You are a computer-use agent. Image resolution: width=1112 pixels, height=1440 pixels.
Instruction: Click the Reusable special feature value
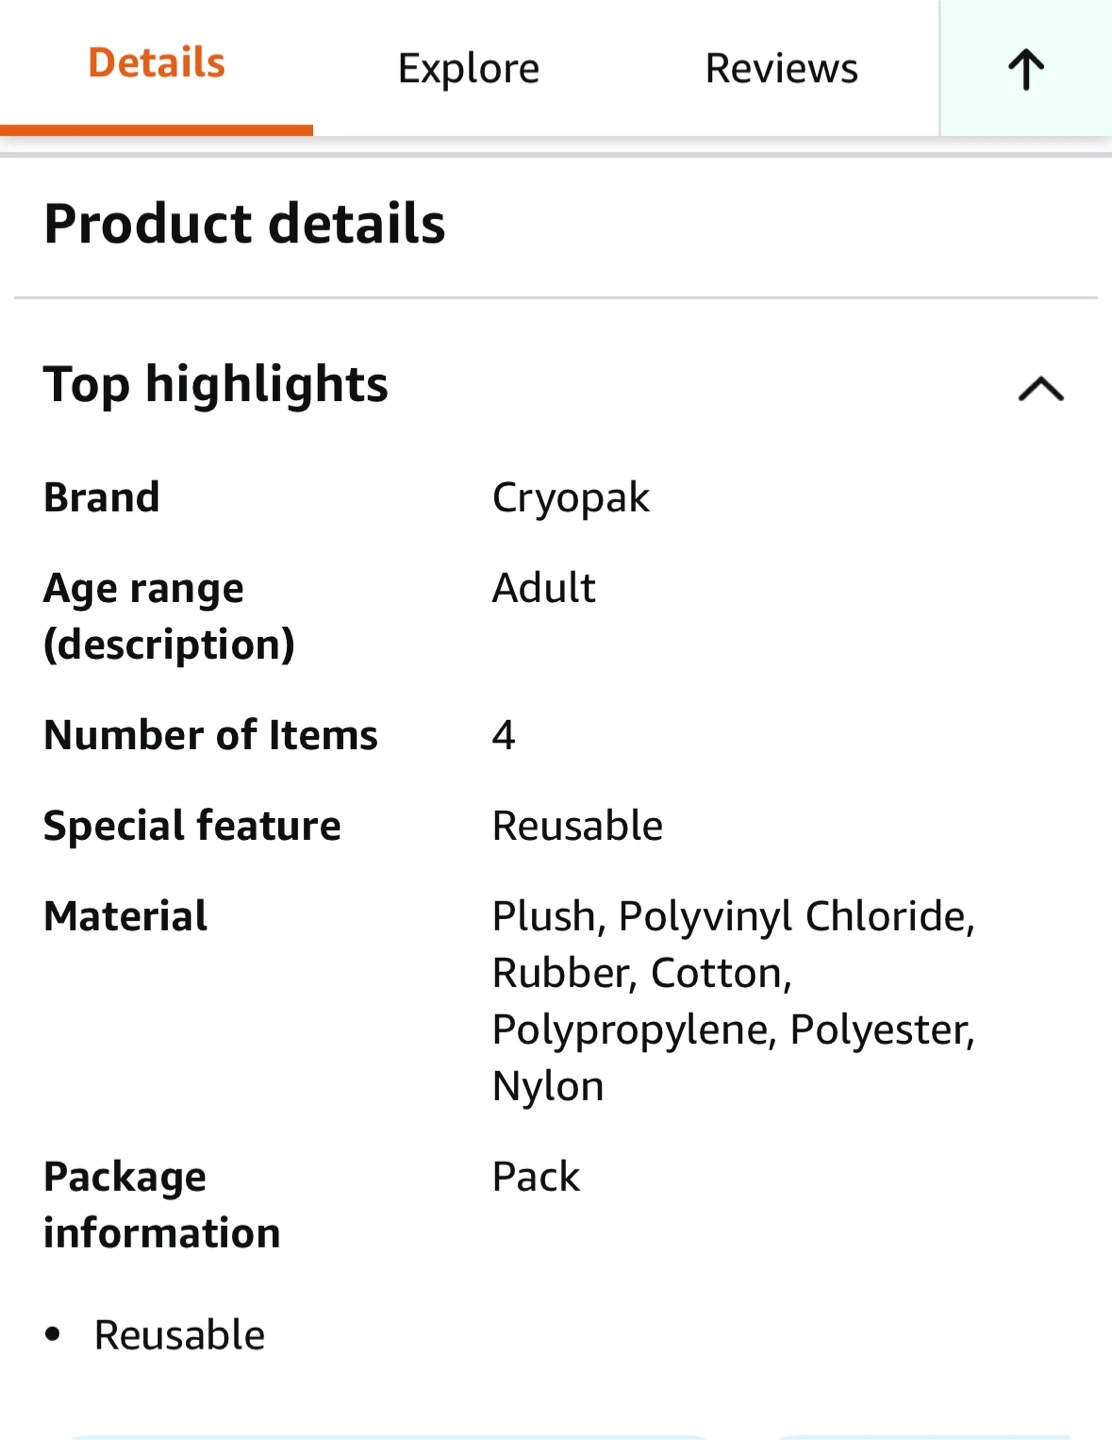(577, 826)
